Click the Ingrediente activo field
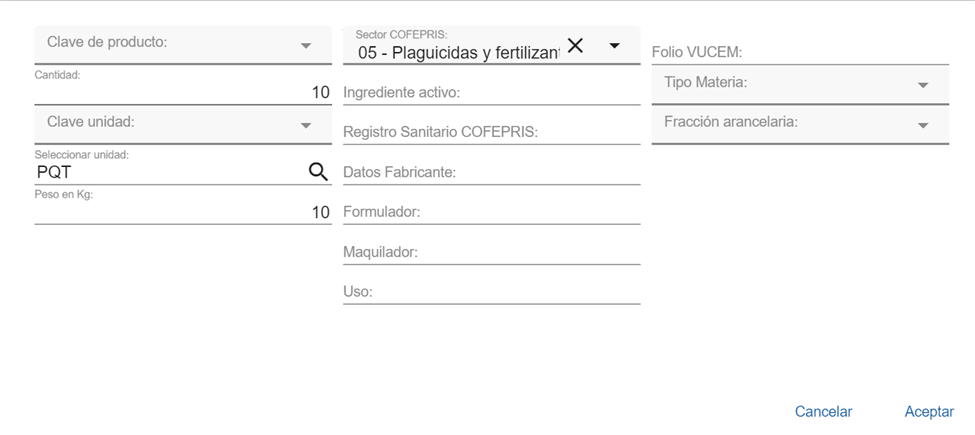The image size is (975, 435). [491, 93]
